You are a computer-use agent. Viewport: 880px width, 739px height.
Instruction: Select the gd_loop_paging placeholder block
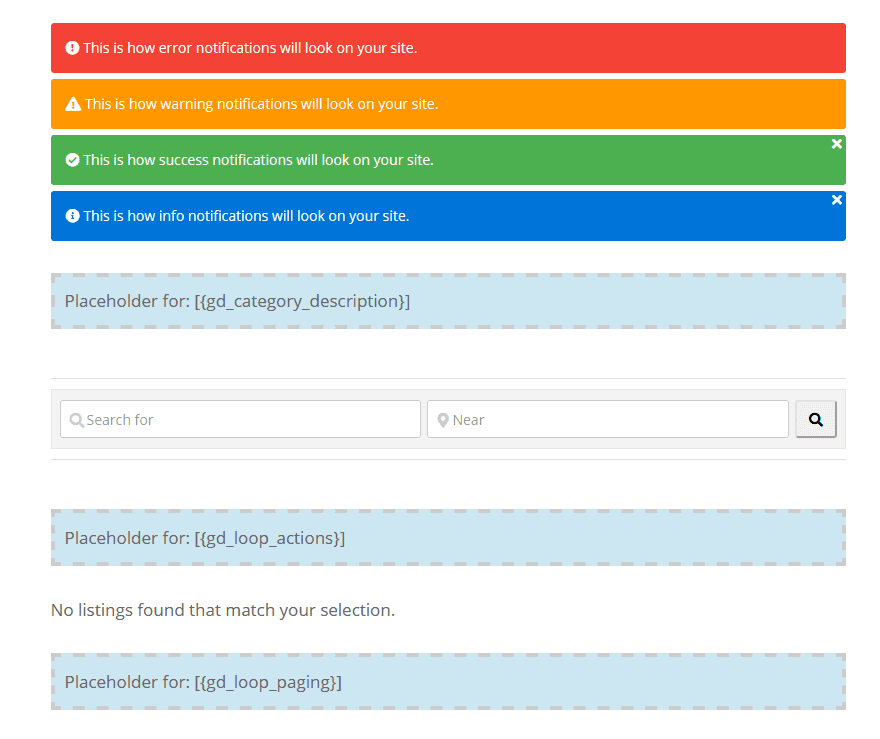point(447,681)
